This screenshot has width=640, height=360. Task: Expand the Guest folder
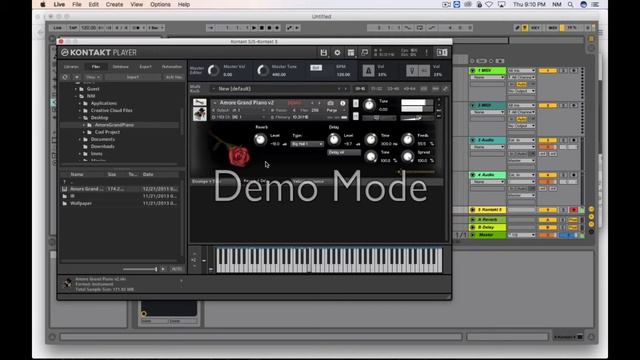tap(76, 89)
